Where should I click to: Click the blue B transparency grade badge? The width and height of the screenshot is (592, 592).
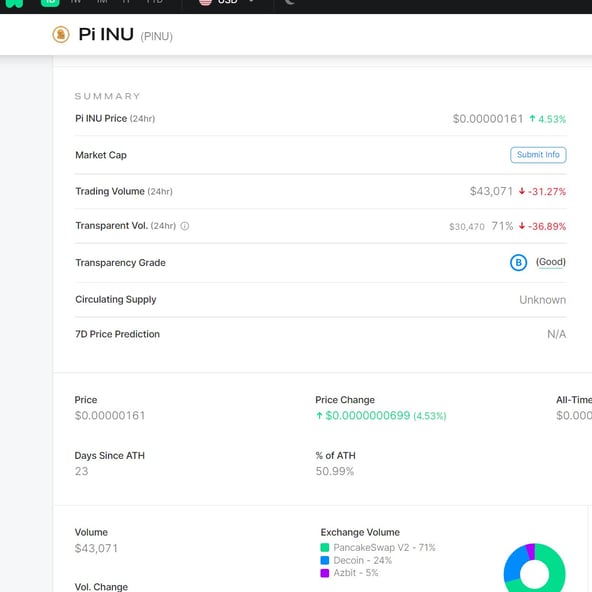[x=518, y=262]
